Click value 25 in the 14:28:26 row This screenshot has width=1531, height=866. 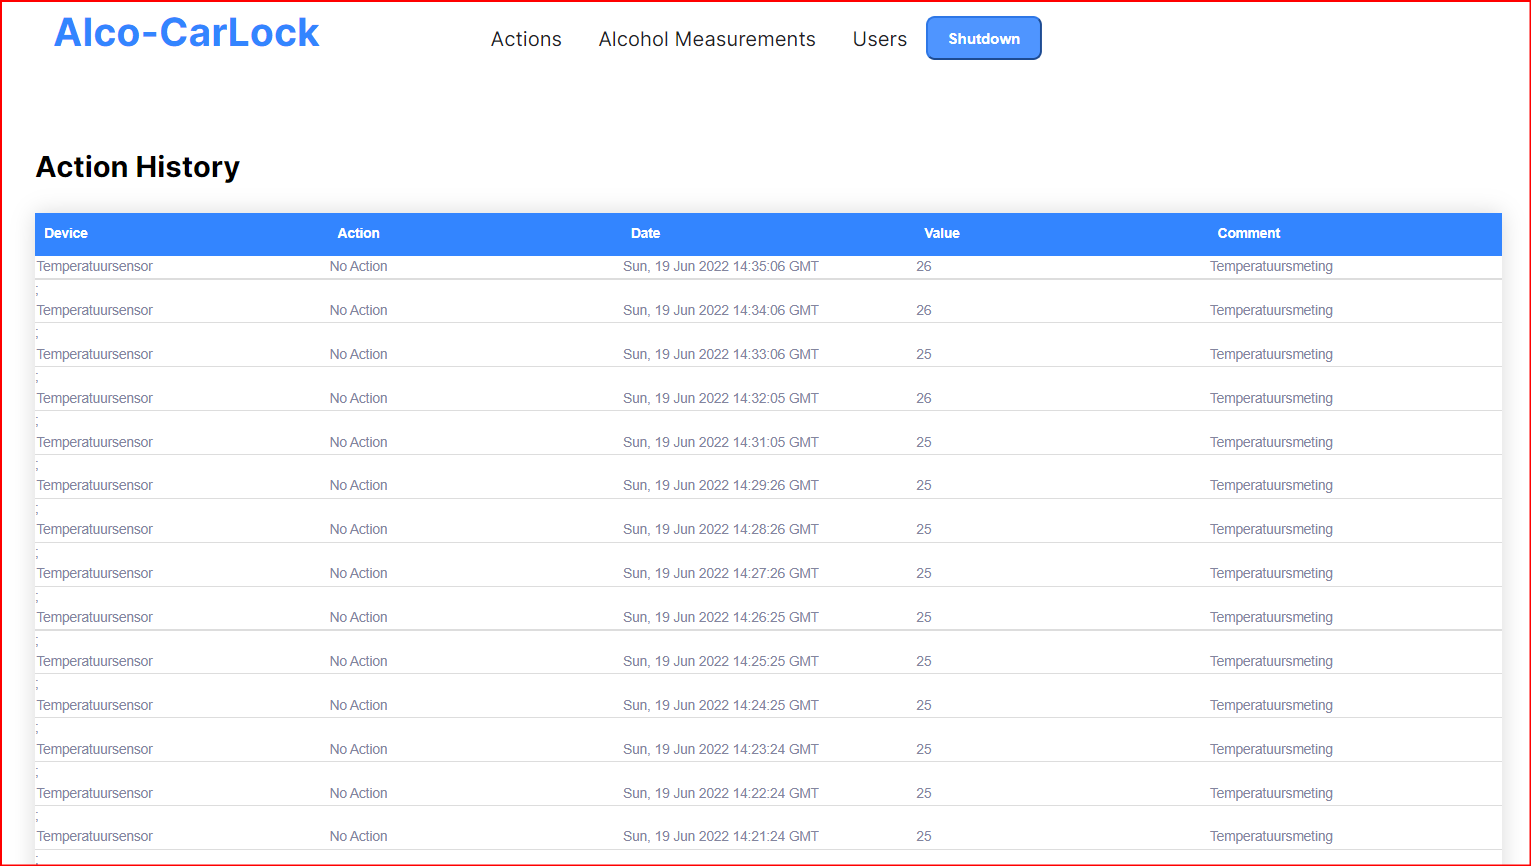924,529
